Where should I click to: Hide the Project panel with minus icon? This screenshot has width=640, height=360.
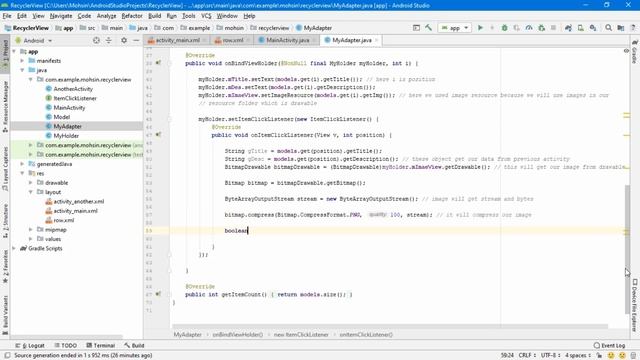click(x=136, y=40)
